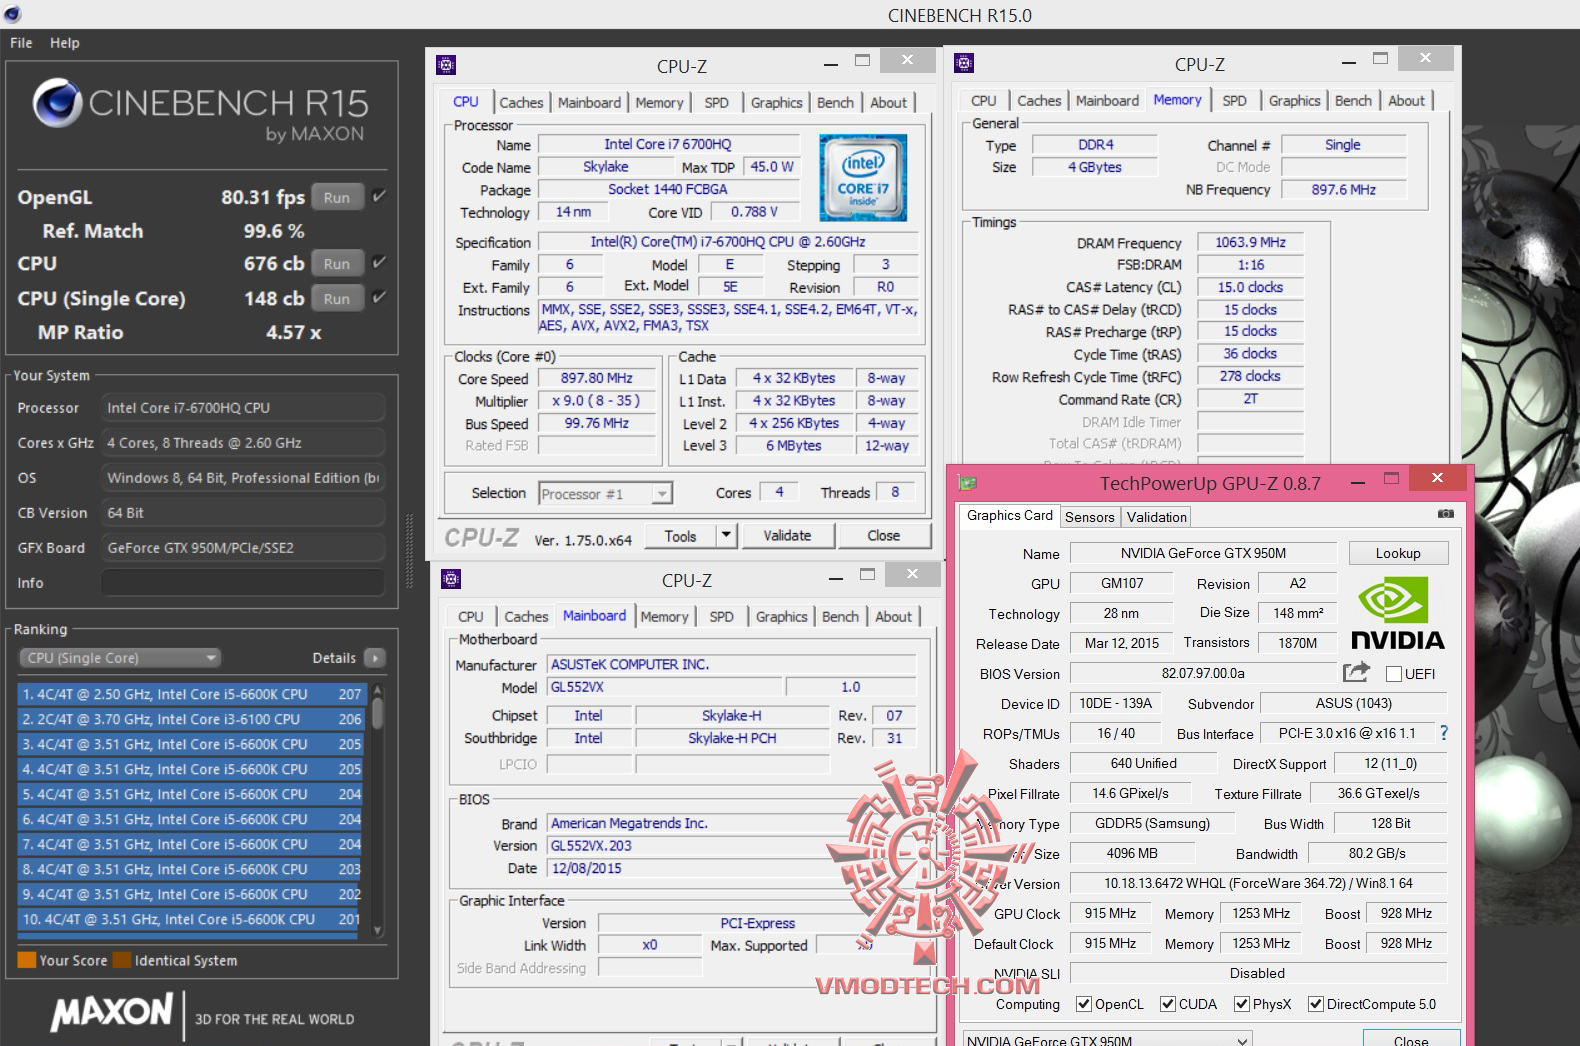The height and width of the screenshot is (1046, 1580).
Task: Click the BIOS version share icon
Action: point(1355,673)
